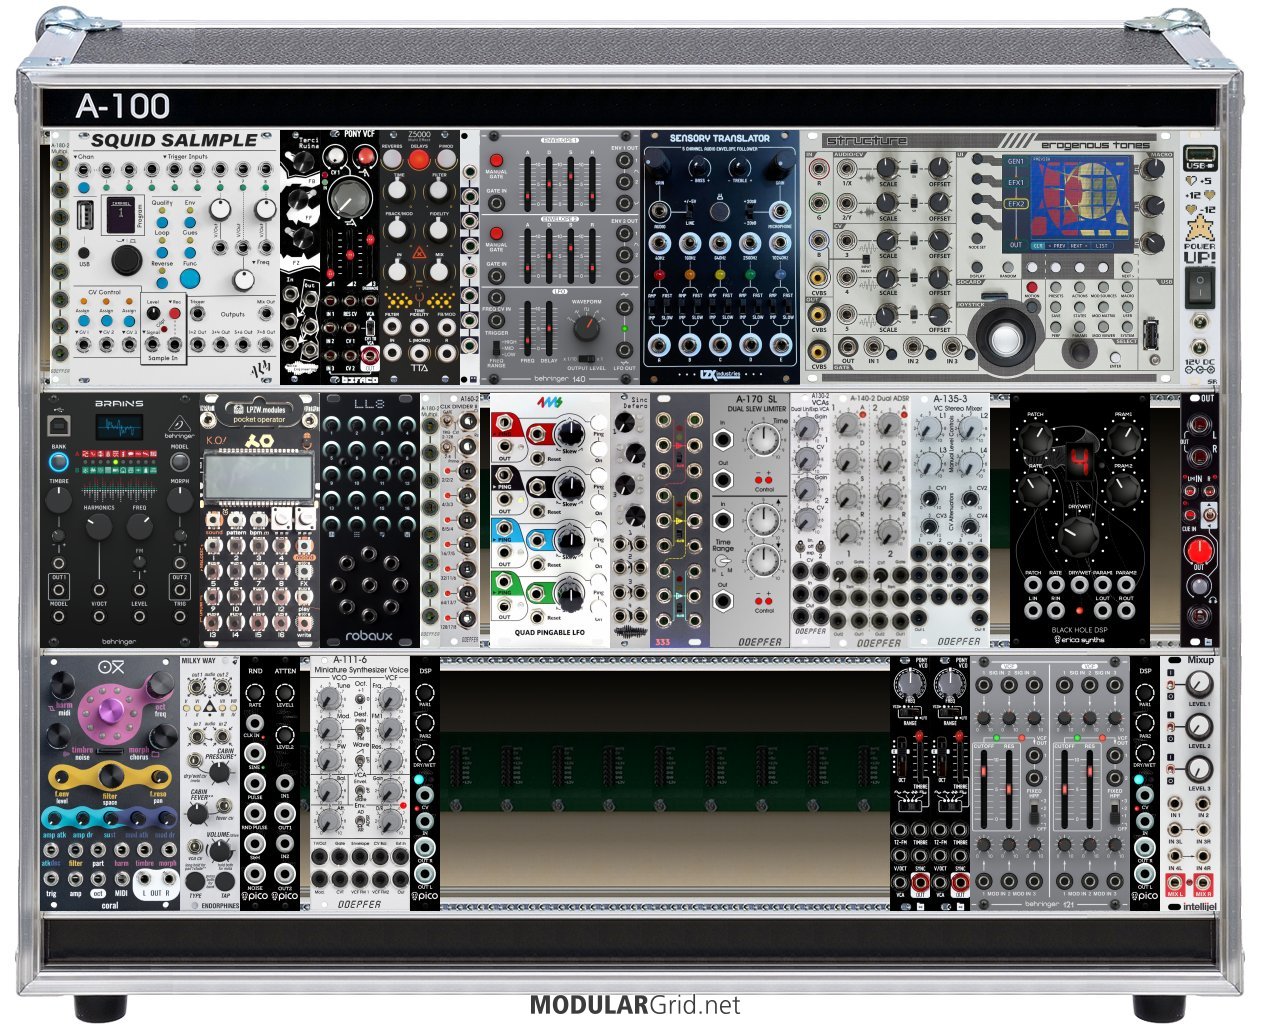Click the REVERBS button on Z5000
Image resolution: width=1271 pixels, height=1026 pixels.
tap(391, 159)
